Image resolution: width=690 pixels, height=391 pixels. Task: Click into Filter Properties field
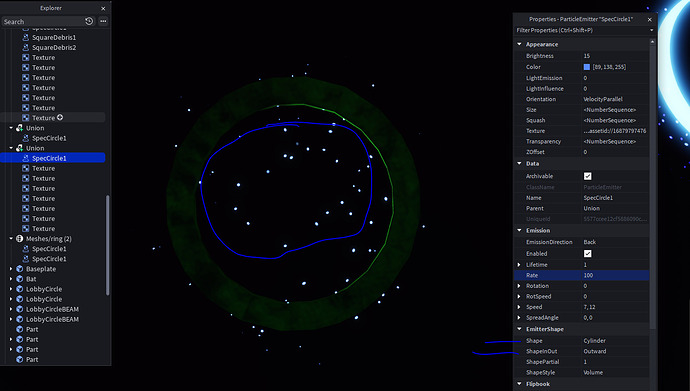click(x=581, y=30)
